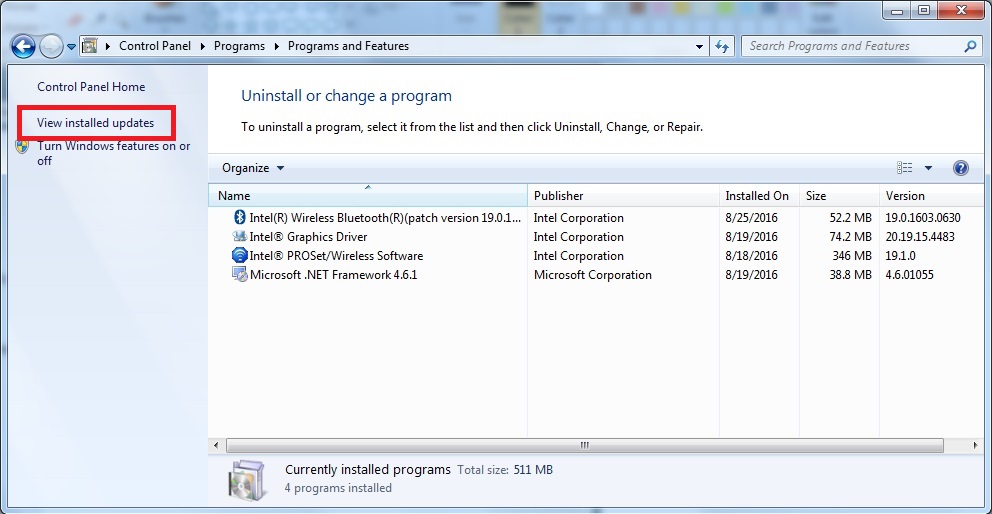The width and height of the screenshot is (992, 514).
Task: Click the Intel Graphics Driver icon
Action: tap(240, 236)
